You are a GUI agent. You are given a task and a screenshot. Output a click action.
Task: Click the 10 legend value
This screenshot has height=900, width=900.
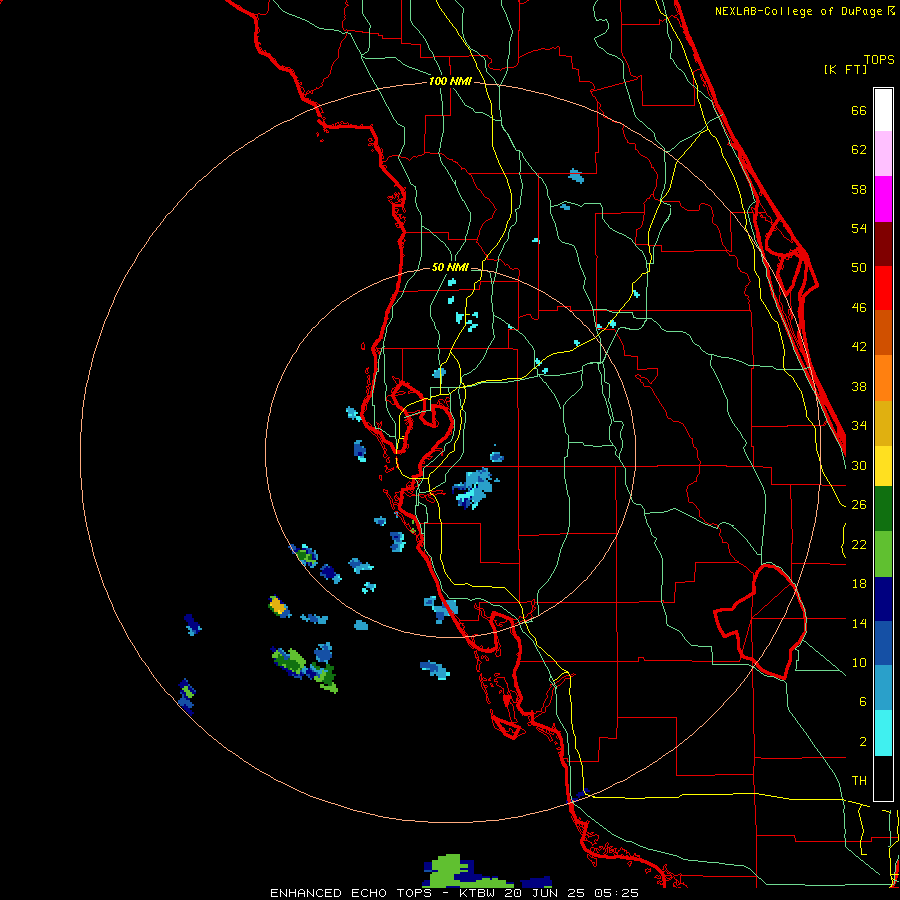[859, 662]
